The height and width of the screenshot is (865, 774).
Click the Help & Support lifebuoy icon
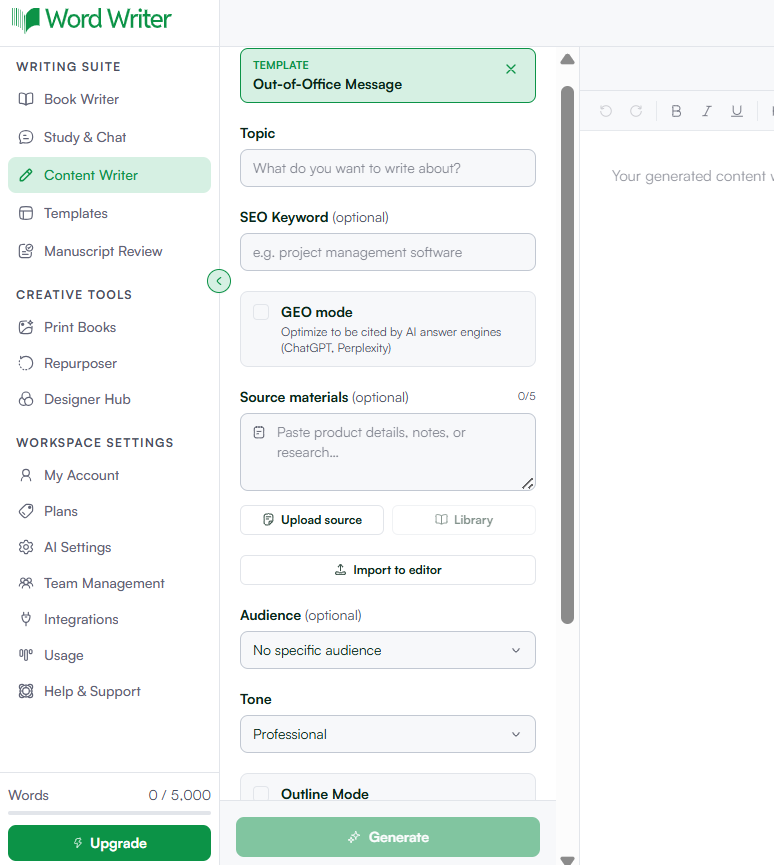coord(26,691)
